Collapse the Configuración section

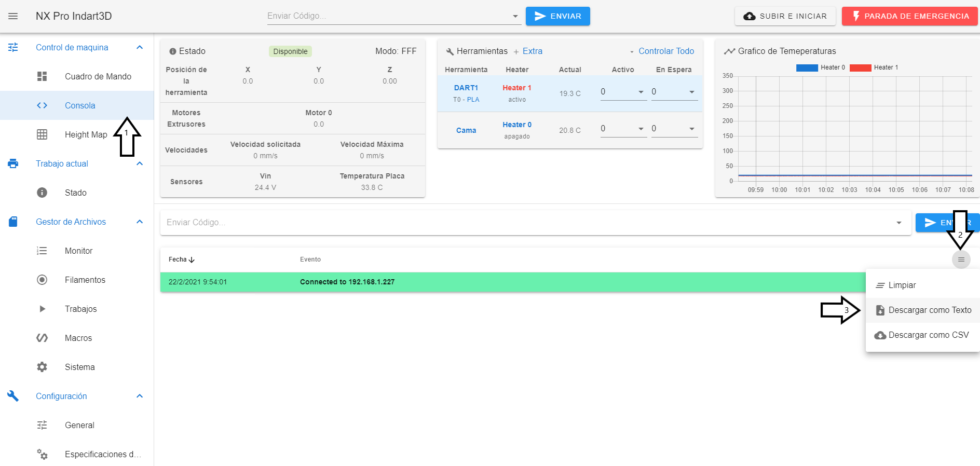140,396
